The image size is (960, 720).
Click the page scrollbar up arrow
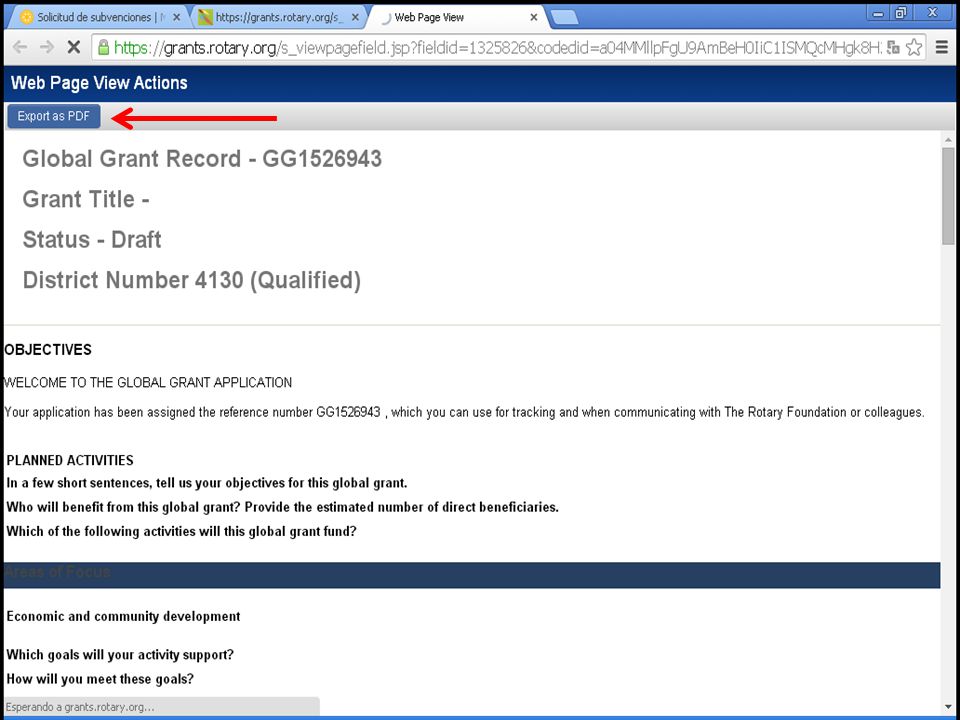pos(948,140)
